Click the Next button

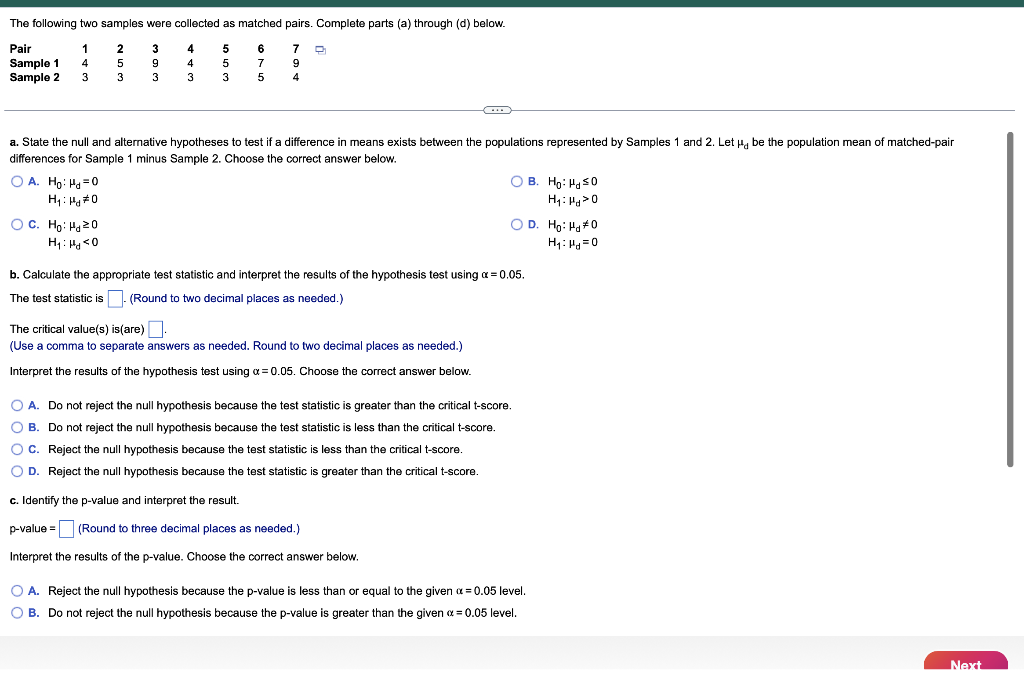[966, 661]
